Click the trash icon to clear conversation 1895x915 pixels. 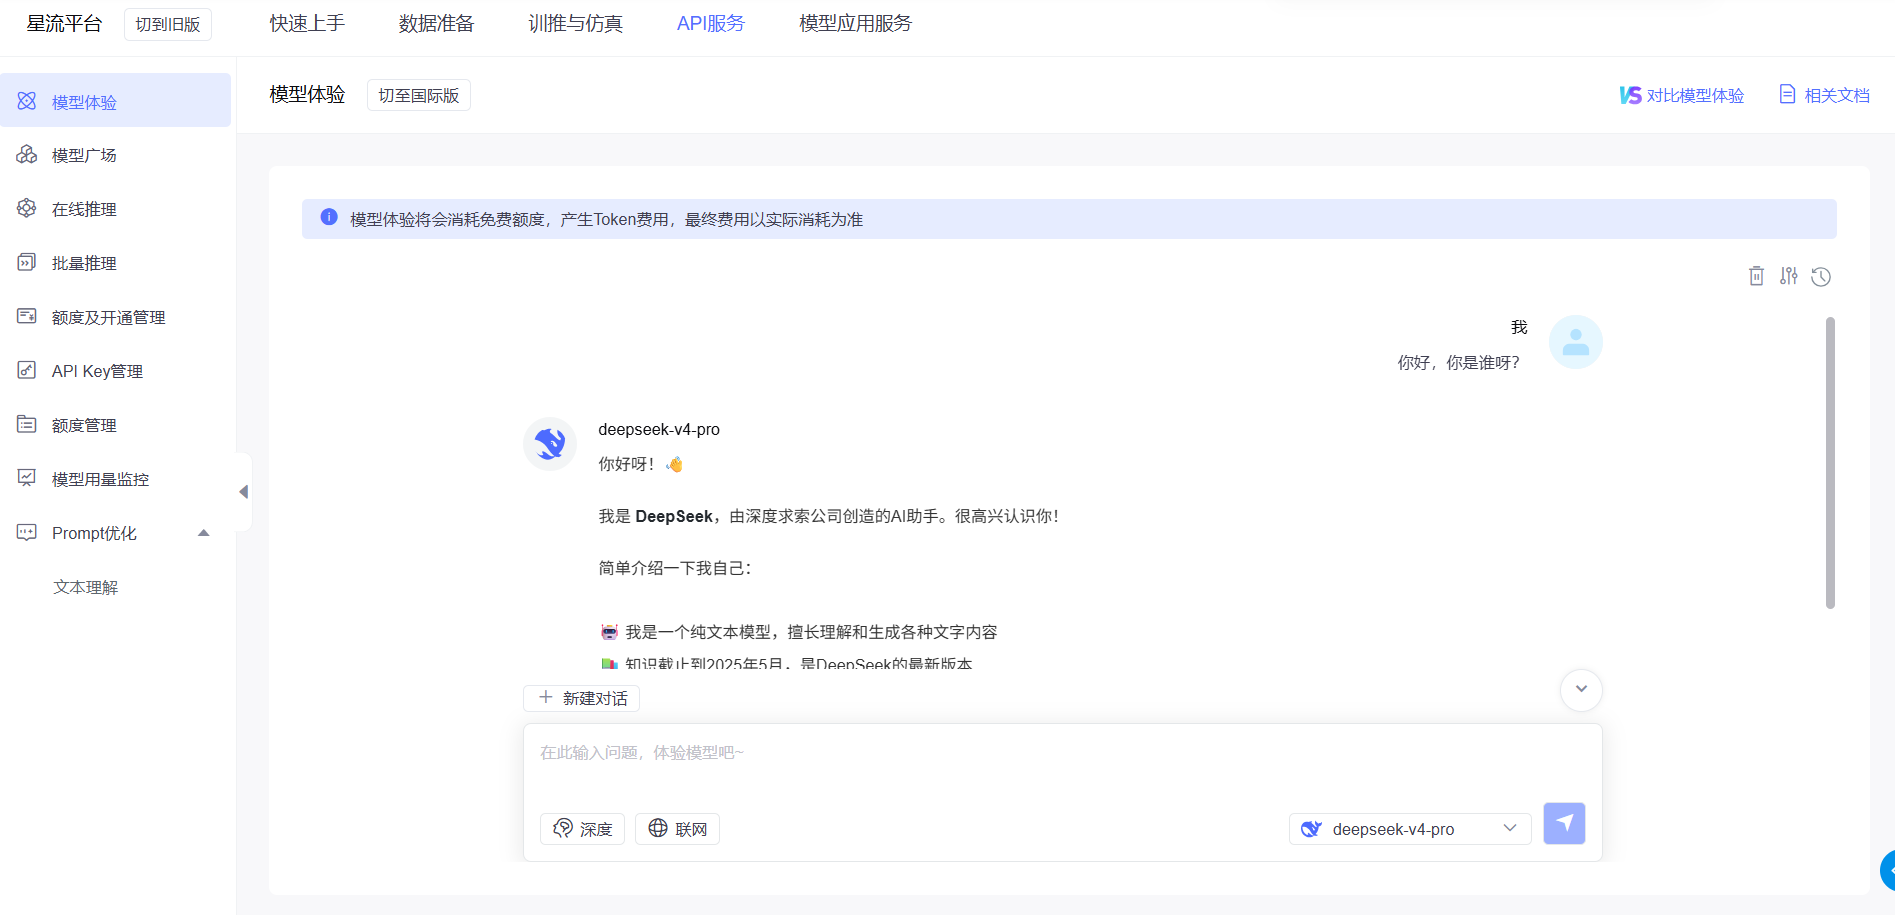coord(1756,276)
